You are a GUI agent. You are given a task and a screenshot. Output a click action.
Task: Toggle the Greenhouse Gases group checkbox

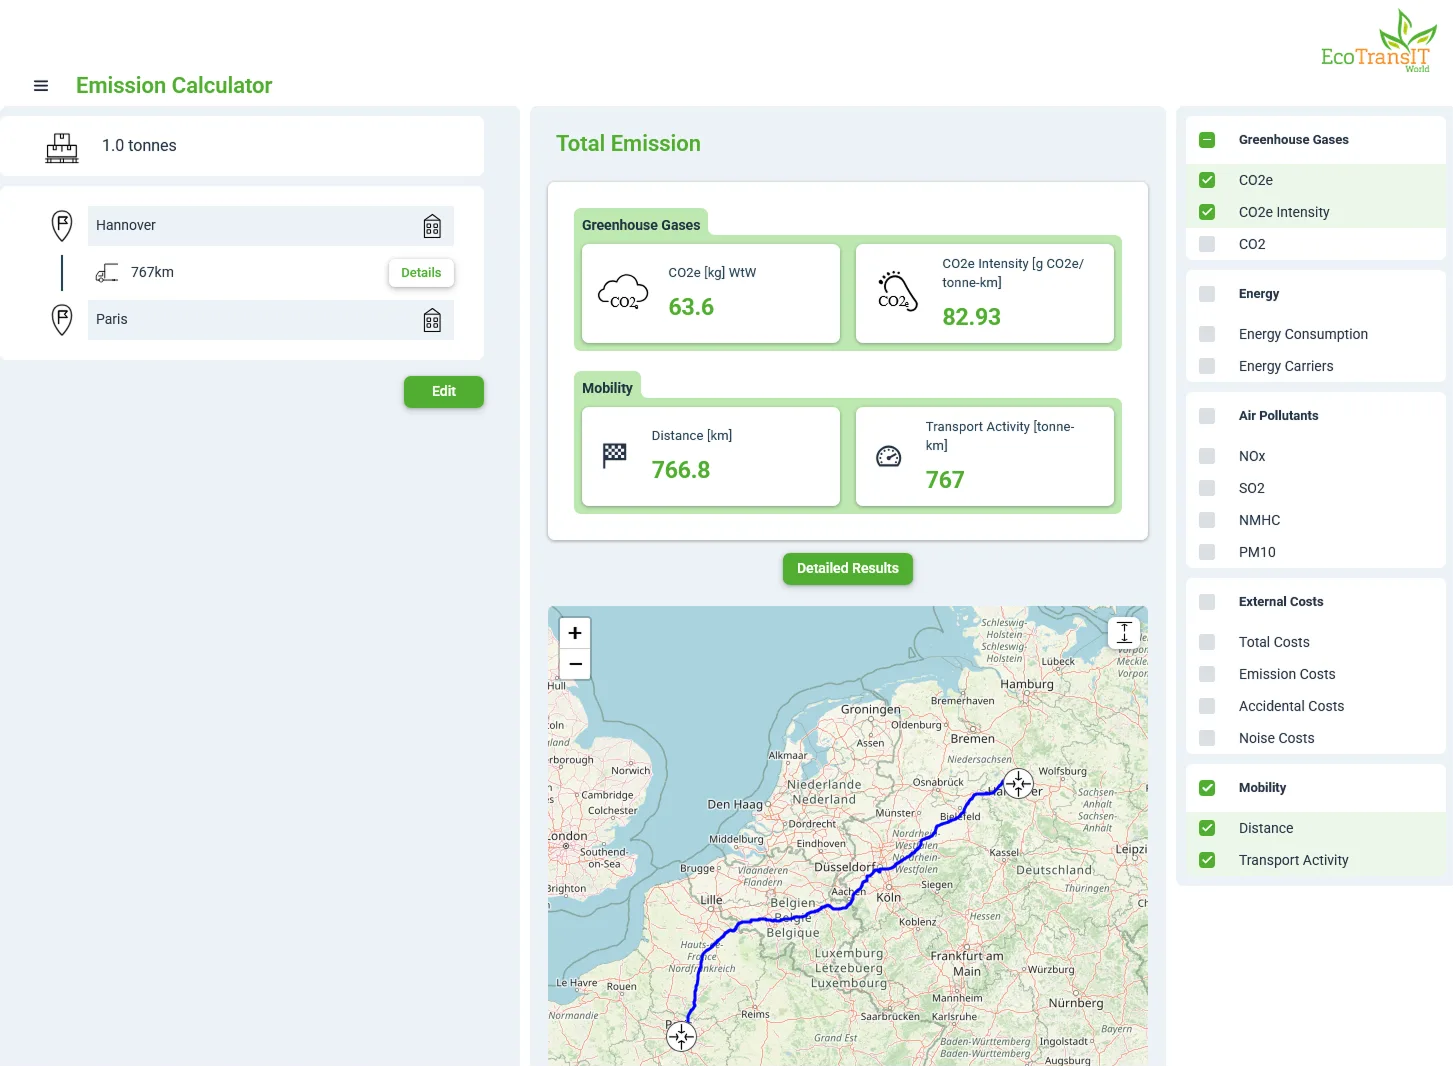click(1207, 140)
